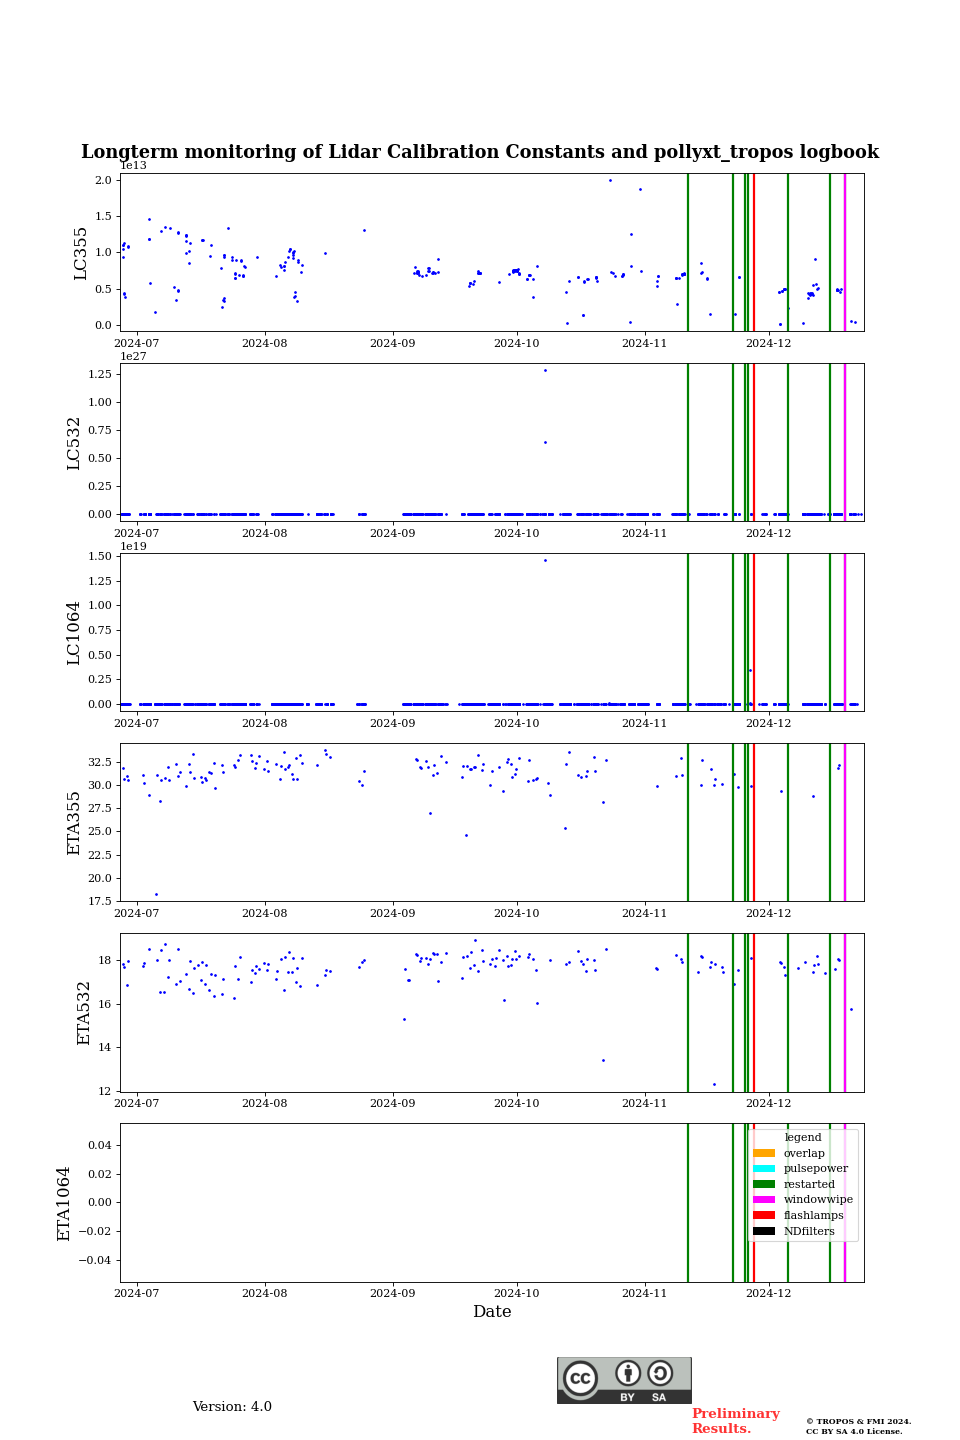Screen dimensions: 960x1440
Task: Click the 1e19 exponent above LC1064 plot
Action: 134,546
